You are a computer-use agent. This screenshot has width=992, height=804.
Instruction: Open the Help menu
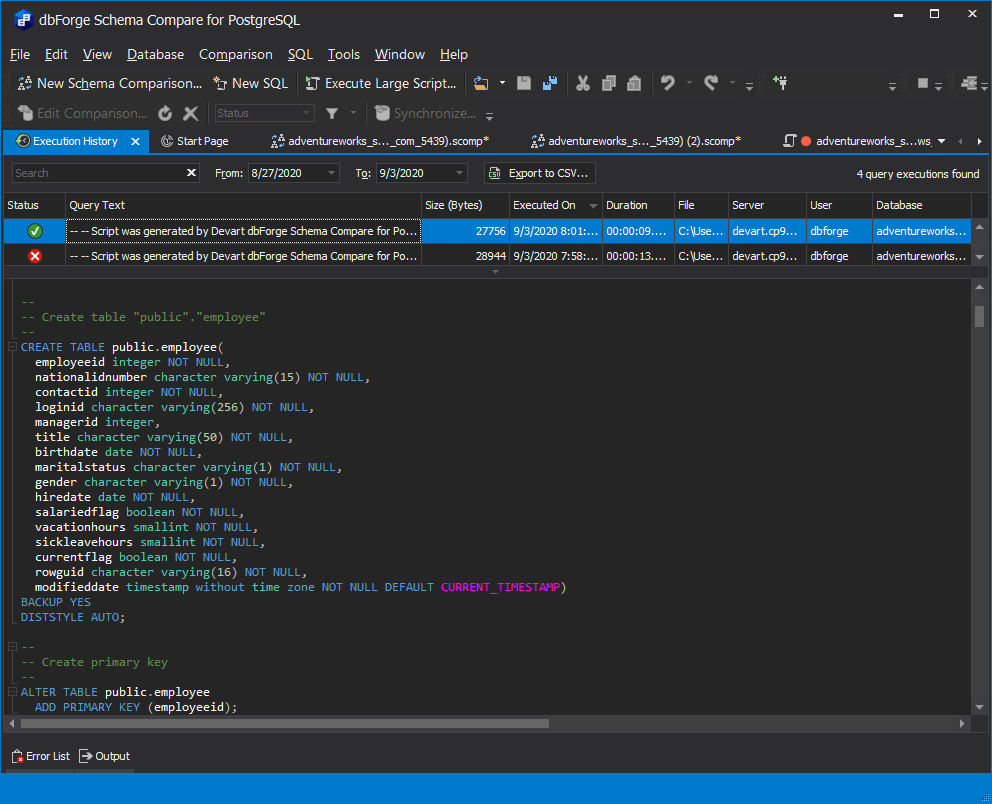[454, 54]
